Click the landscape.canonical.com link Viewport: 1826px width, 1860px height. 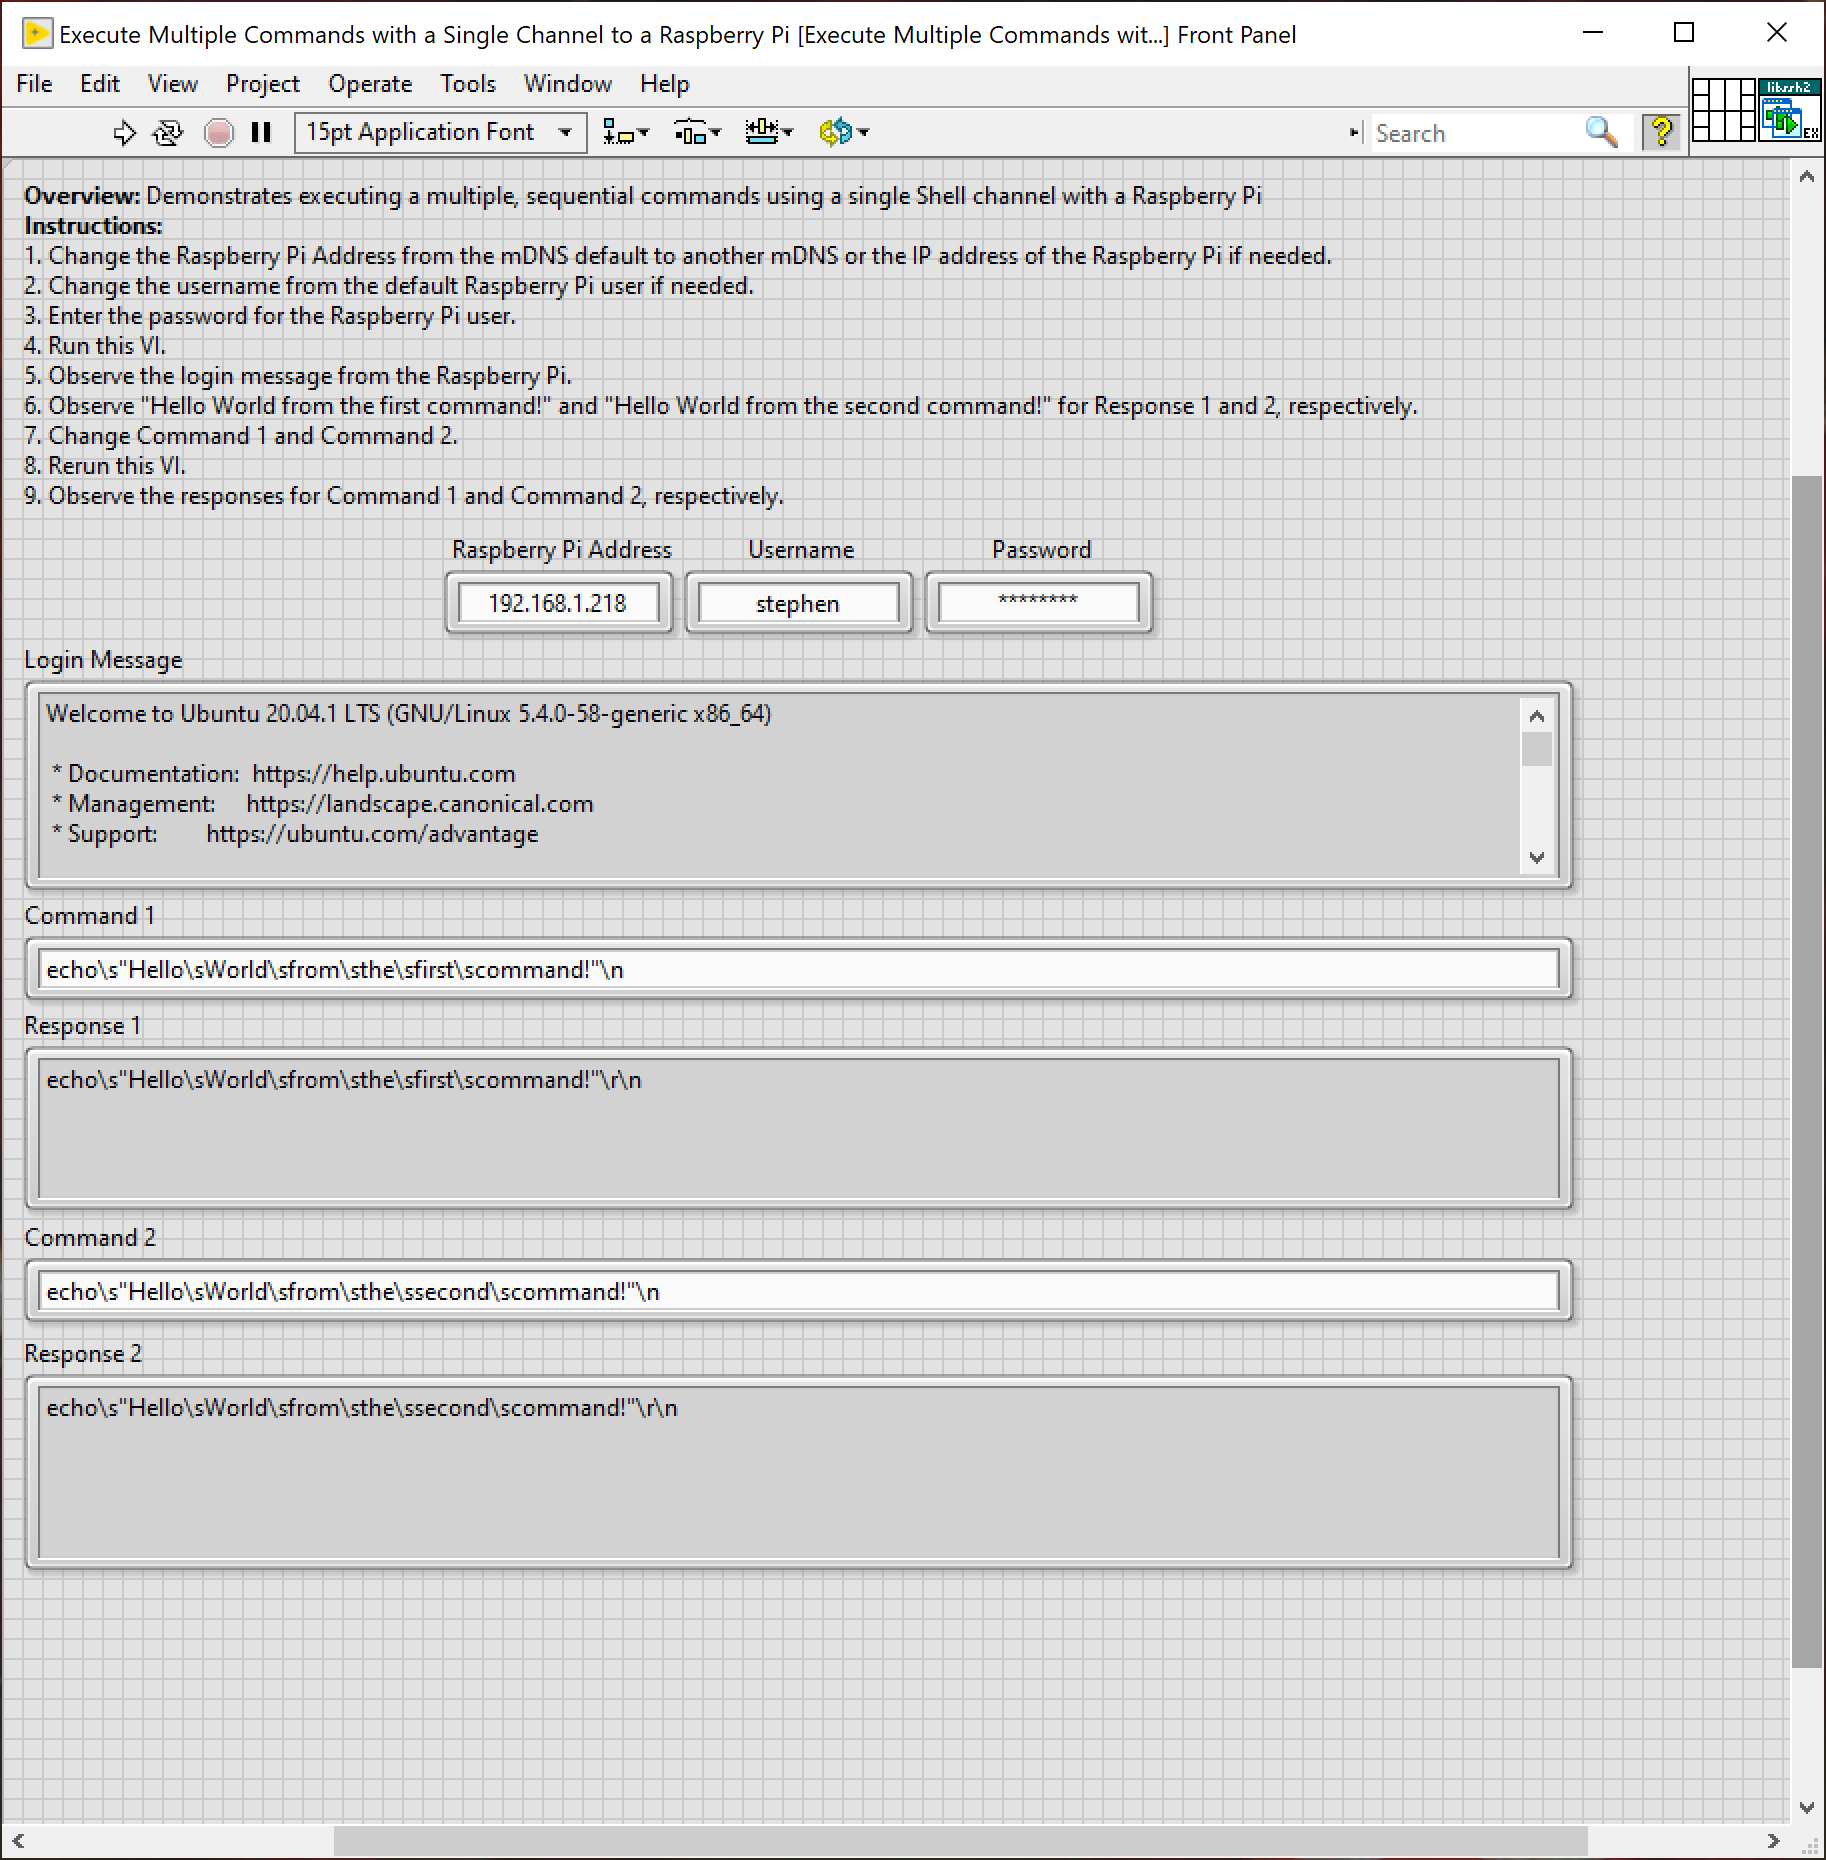point(420,803)
